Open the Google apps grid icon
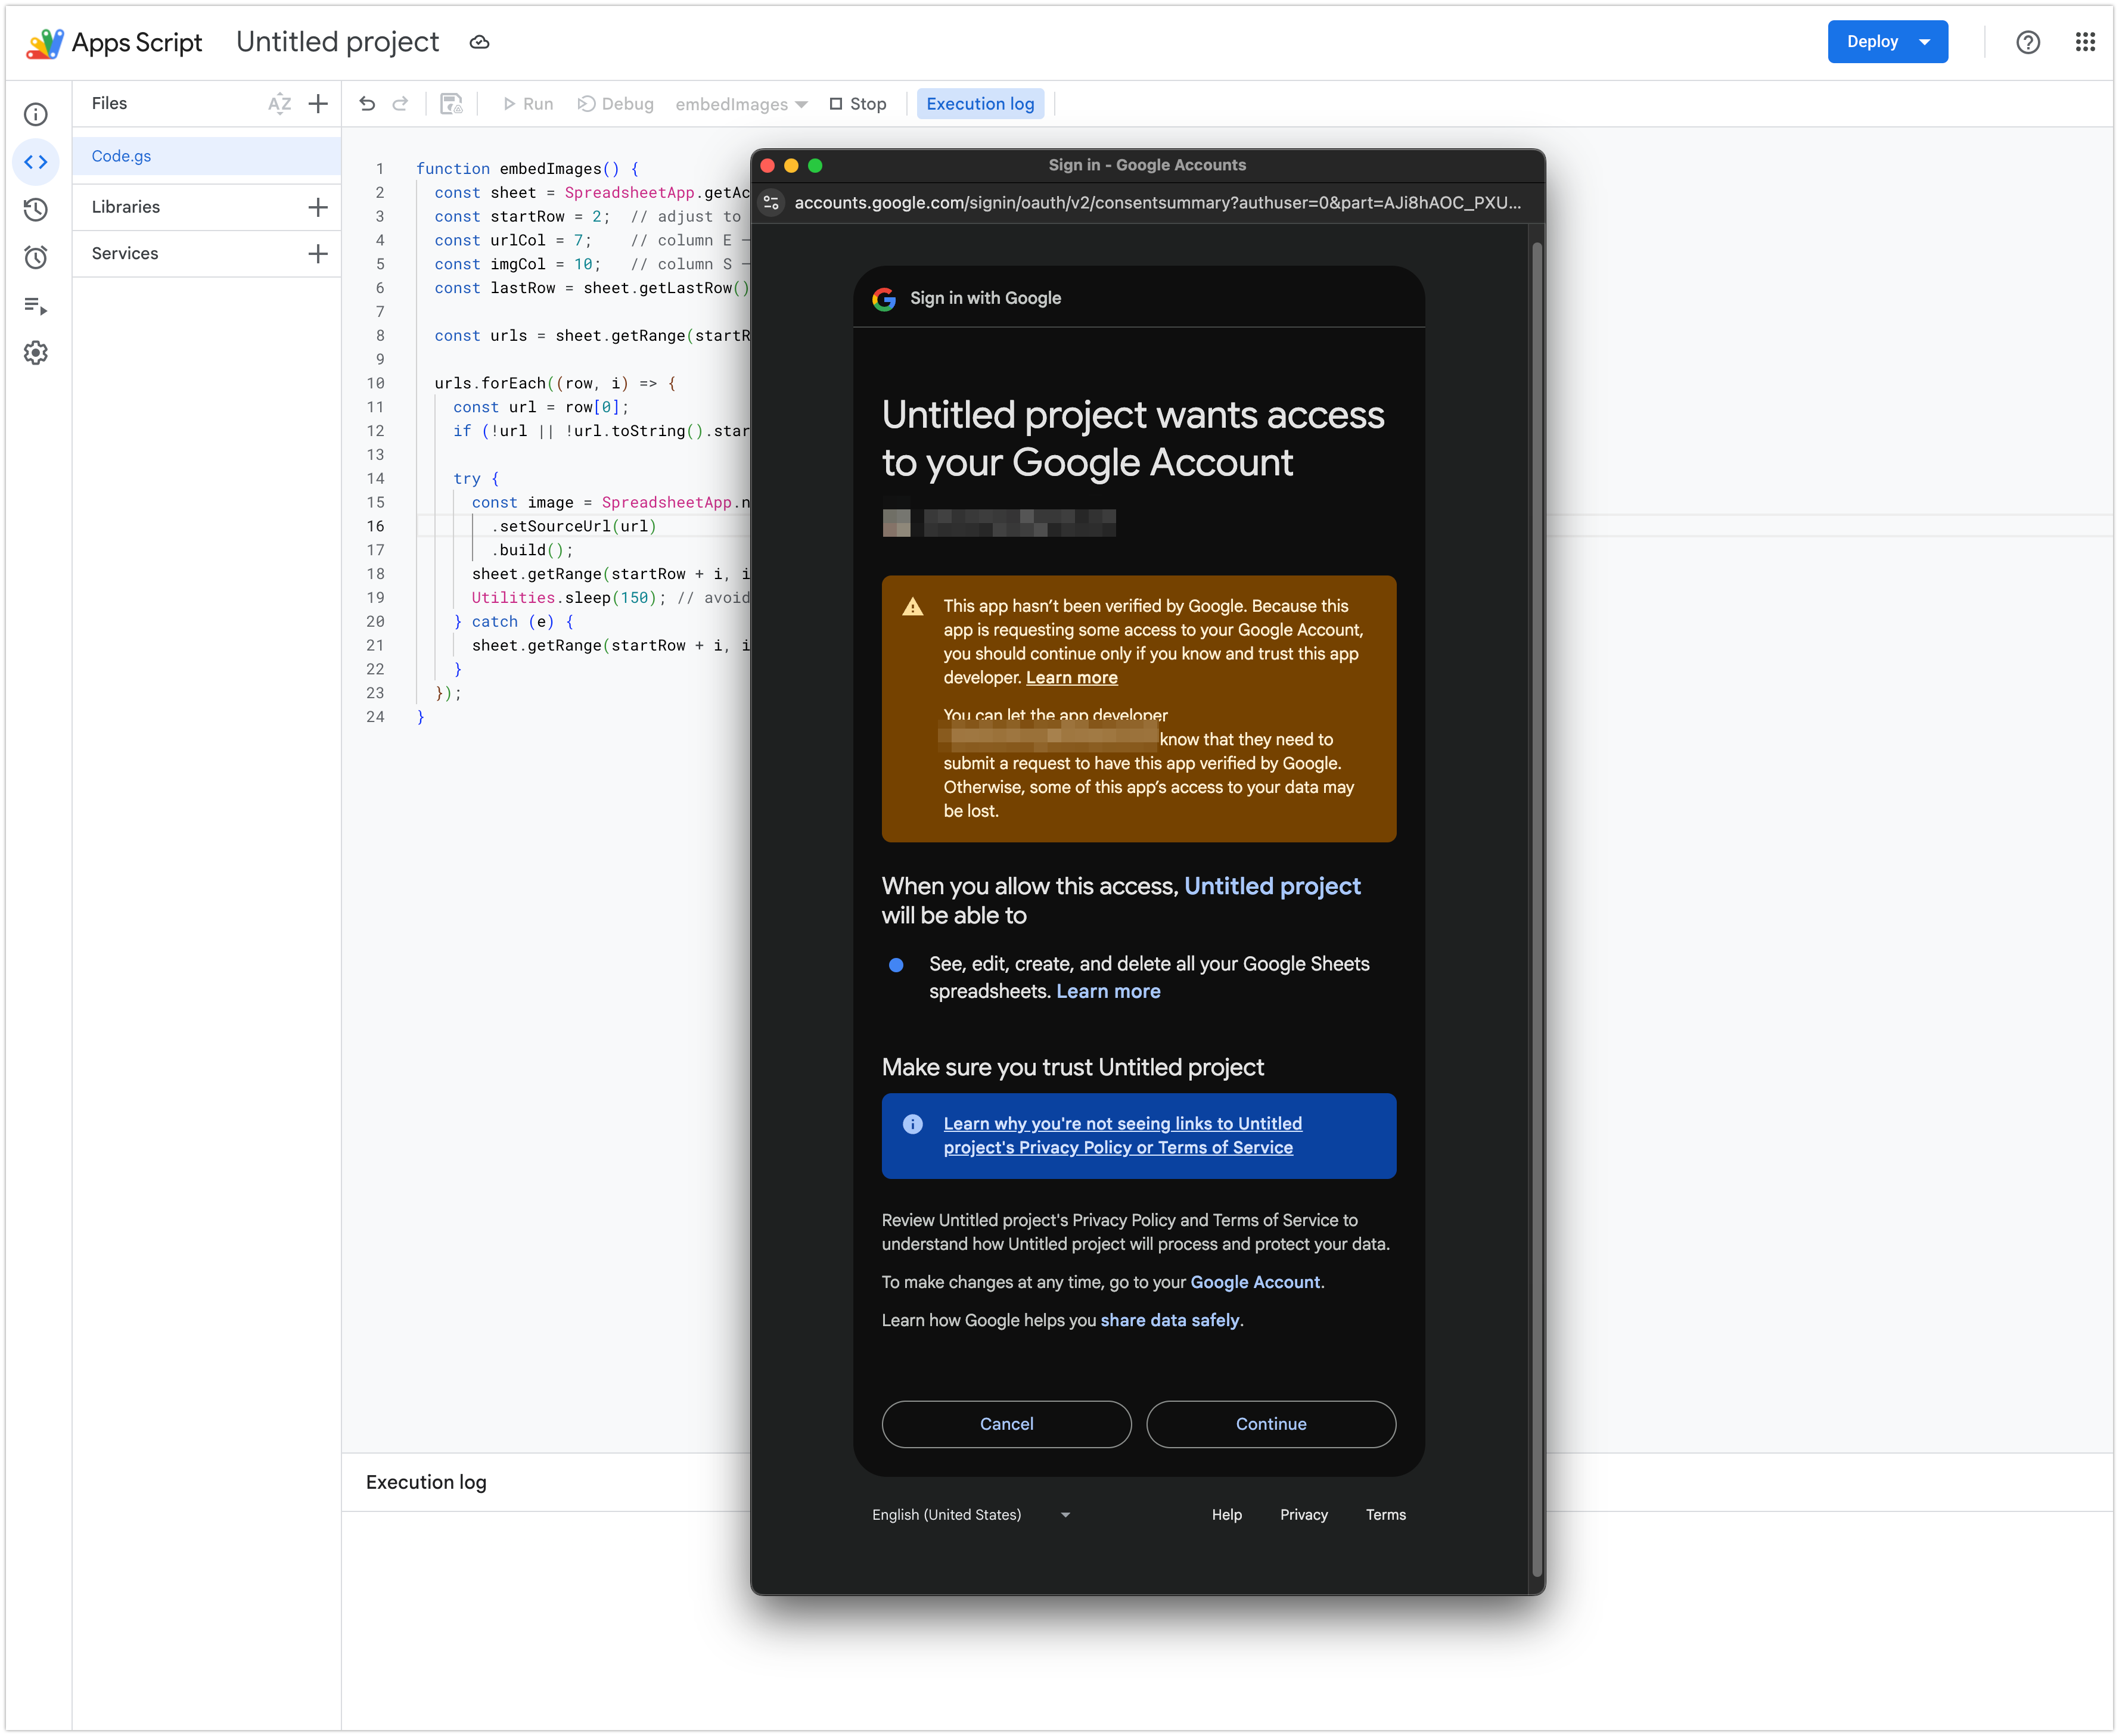This screenshot has width=2119, height=1736. coord(2085,42)
